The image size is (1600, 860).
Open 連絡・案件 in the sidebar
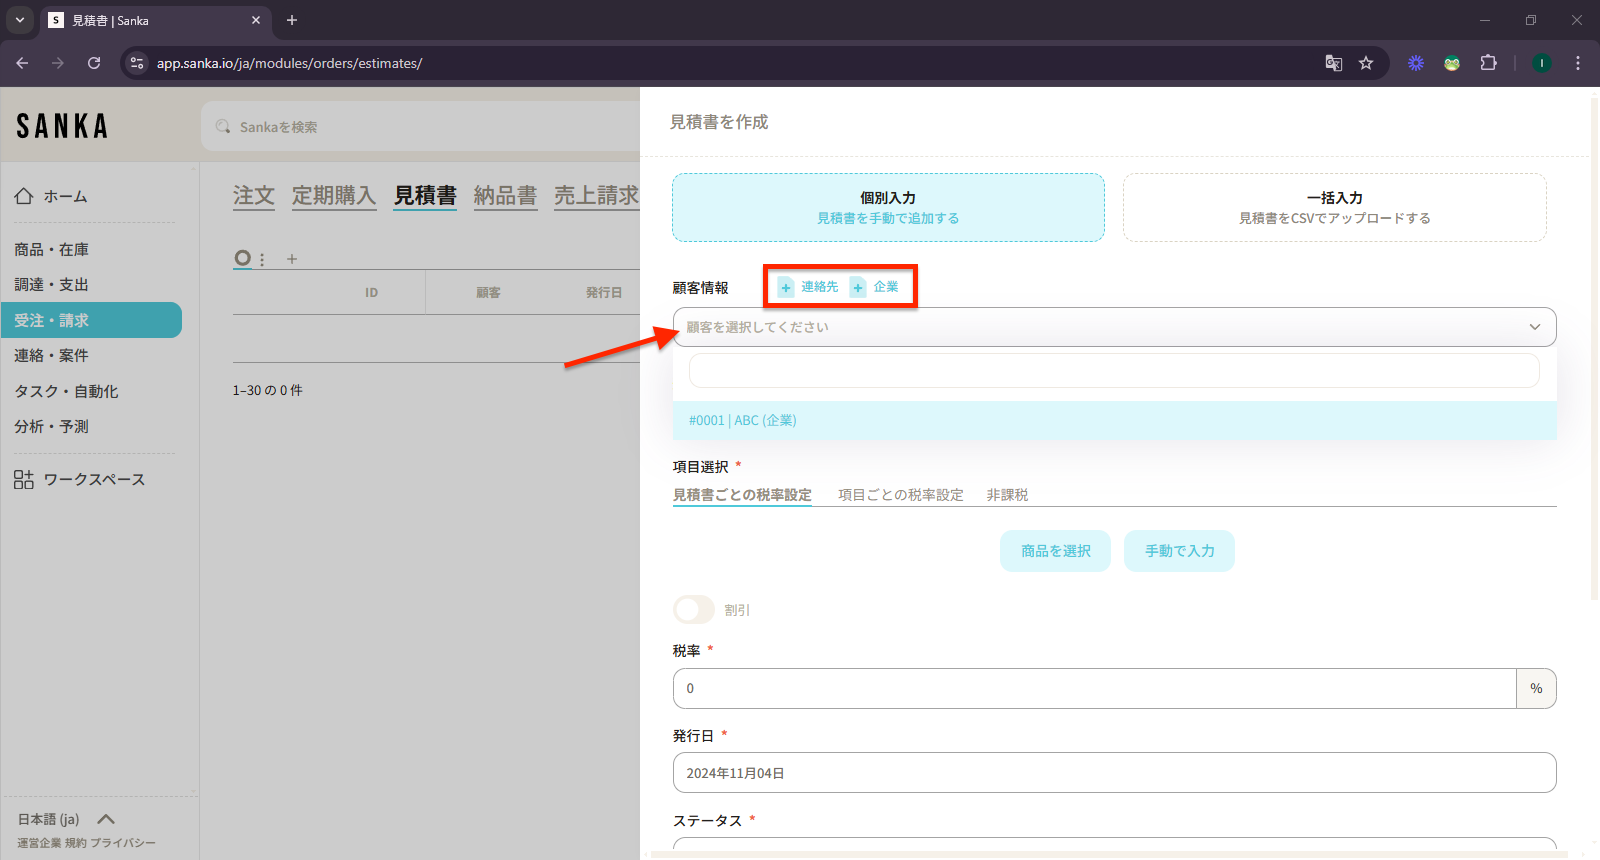click(x=52, y=356)
